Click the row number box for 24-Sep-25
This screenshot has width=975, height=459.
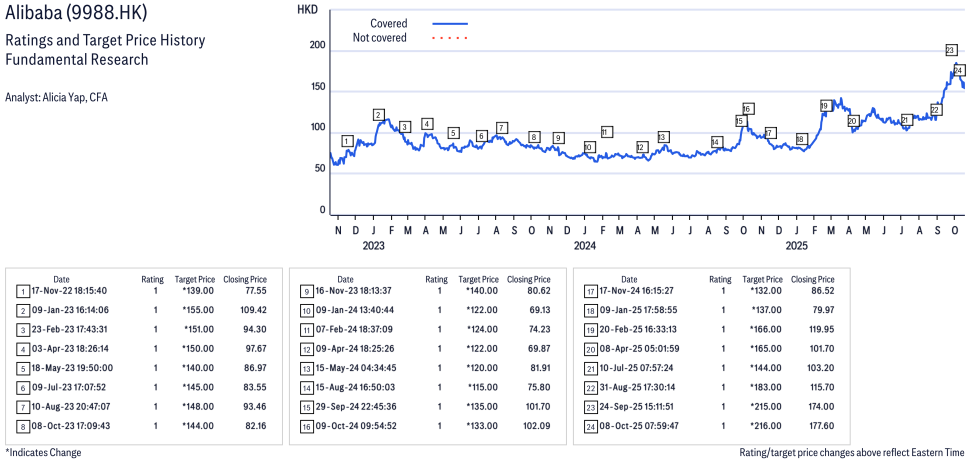pyautogui.click(x=591, y=405)
